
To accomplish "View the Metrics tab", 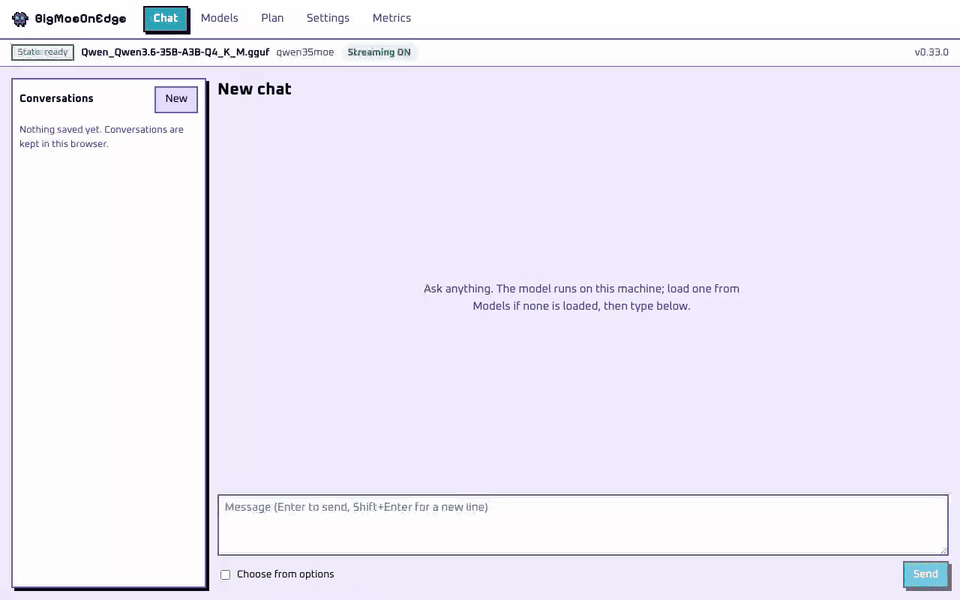I will (392, 18).
